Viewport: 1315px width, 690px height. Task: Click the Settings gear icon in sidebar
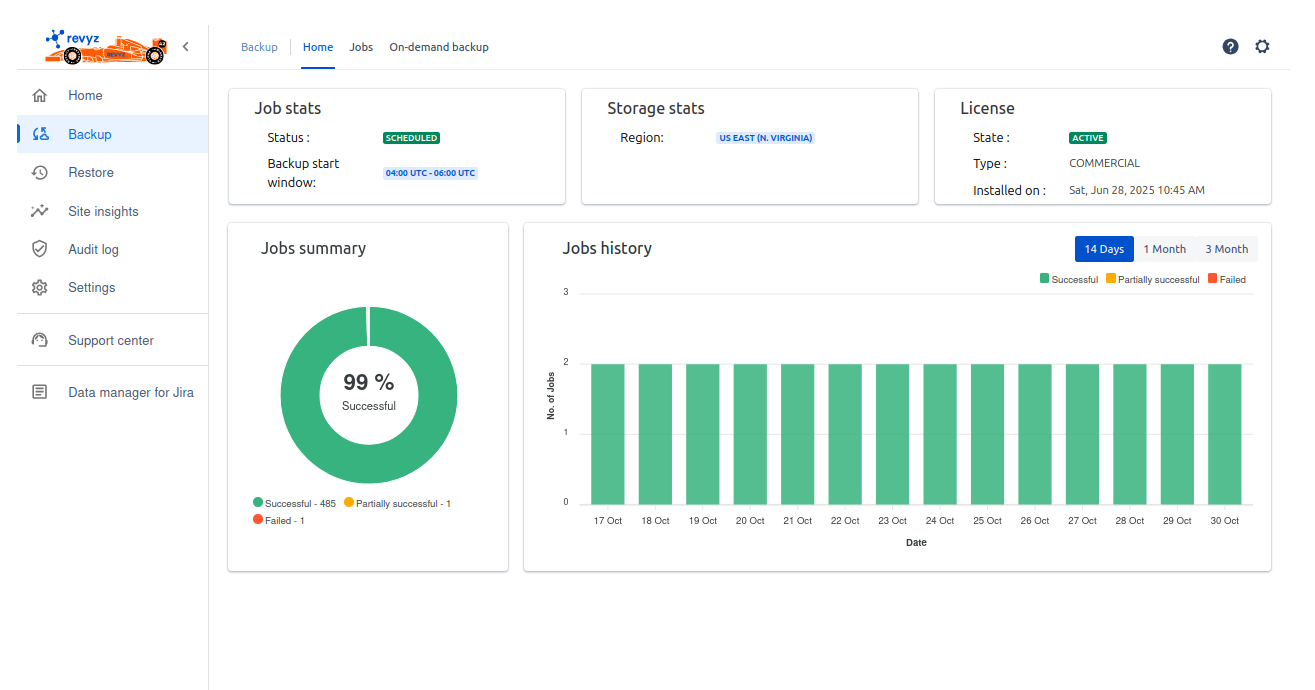40,288
